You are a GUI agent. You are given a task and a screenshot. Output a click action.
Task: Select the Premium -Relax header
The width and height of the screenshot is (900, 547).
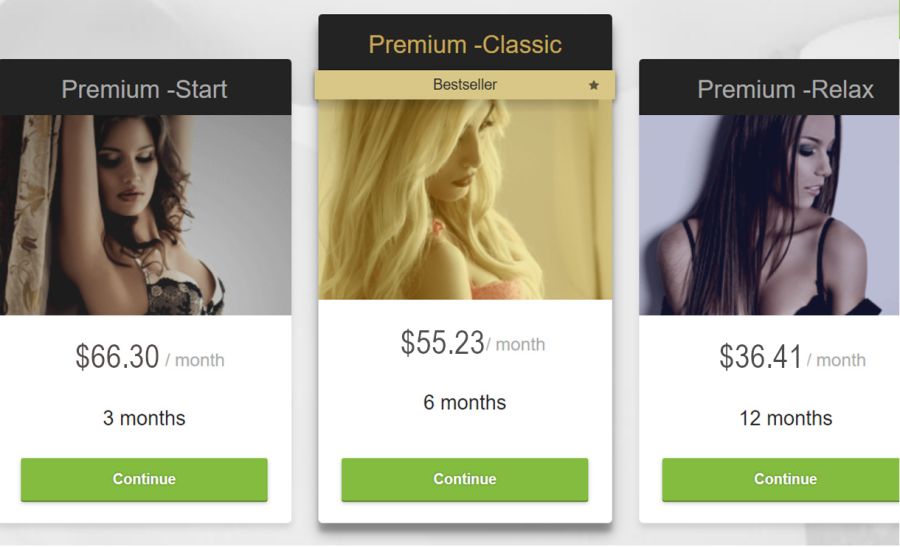coord(785,89)
